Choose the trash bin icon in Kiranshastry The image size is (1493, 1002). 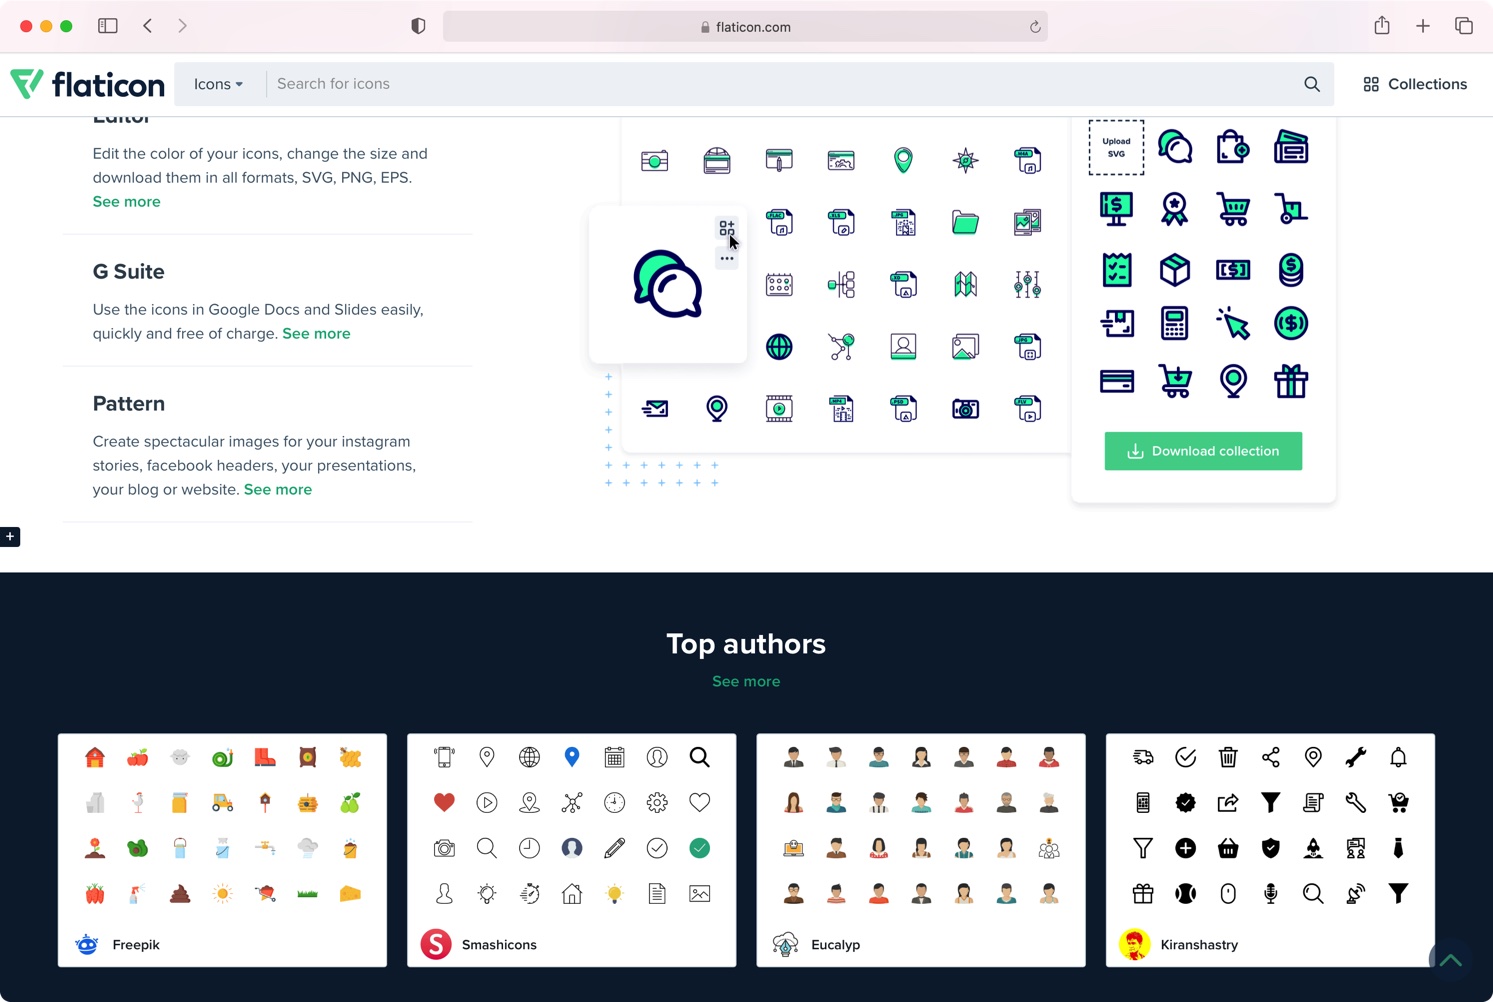coord(1228,757)
